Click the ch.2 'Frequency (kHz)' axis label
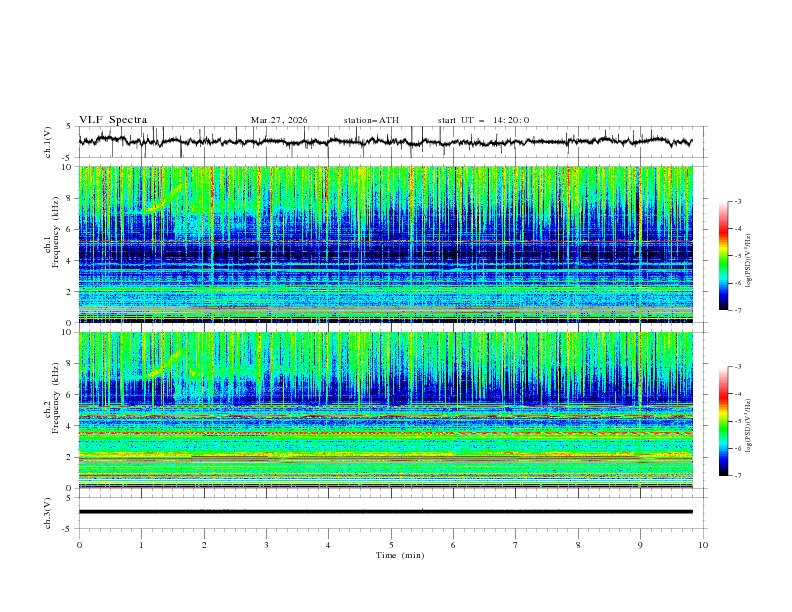Screen dimensions: 792x612 [x=55, y=397]
